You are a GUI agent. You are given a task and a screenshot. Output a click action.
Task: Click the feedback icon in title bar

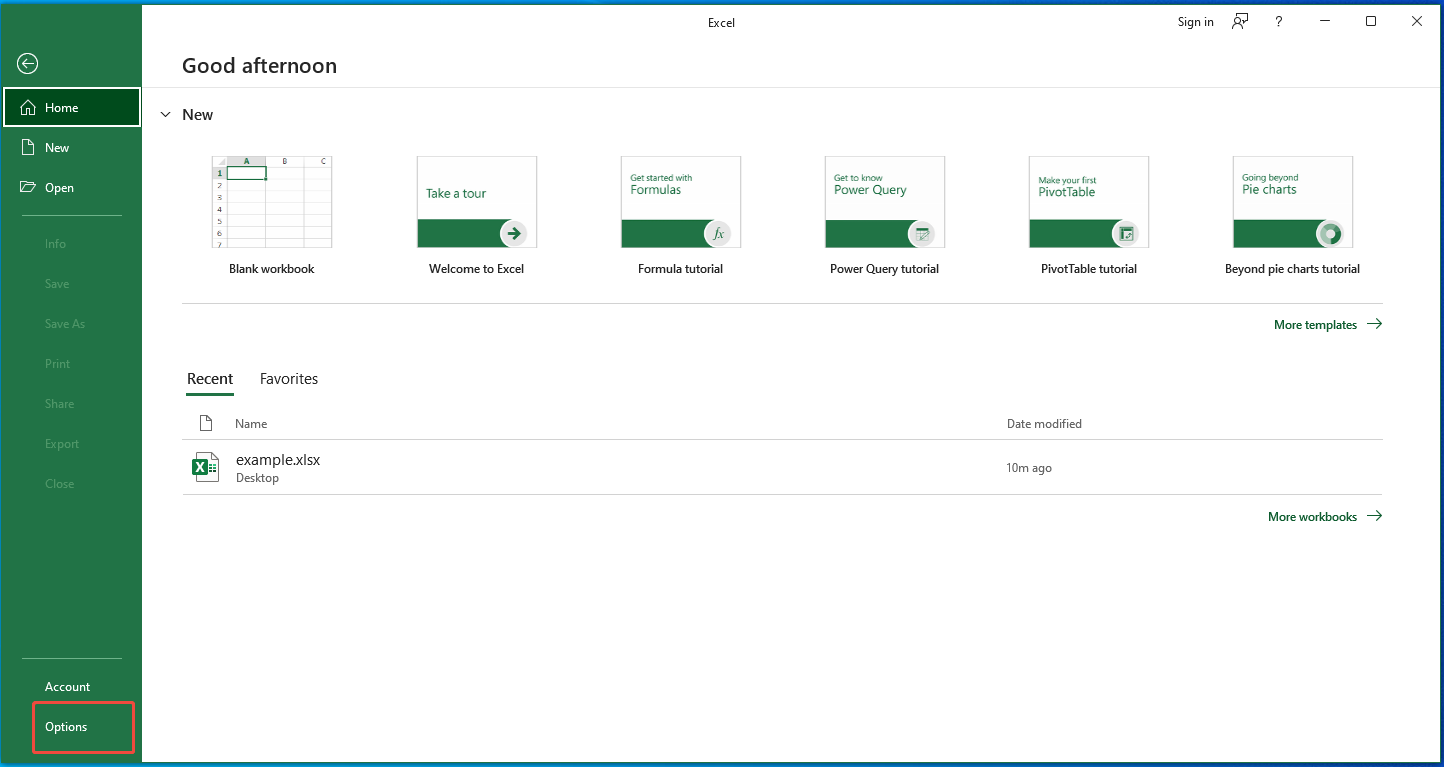click(x=1240, y=22)
